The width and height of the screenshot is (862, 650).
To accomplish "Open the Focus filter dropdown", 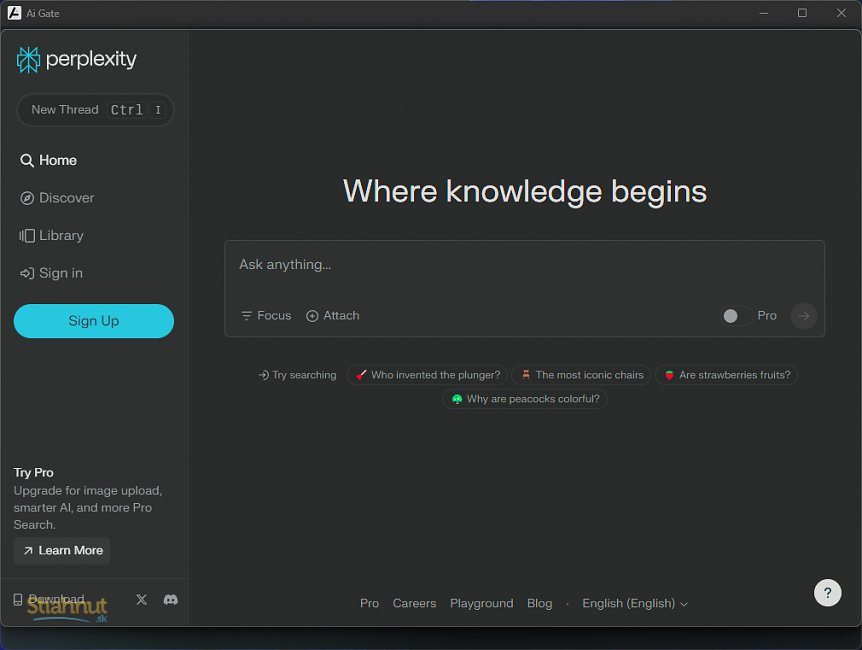I will [x=266, y=316].
